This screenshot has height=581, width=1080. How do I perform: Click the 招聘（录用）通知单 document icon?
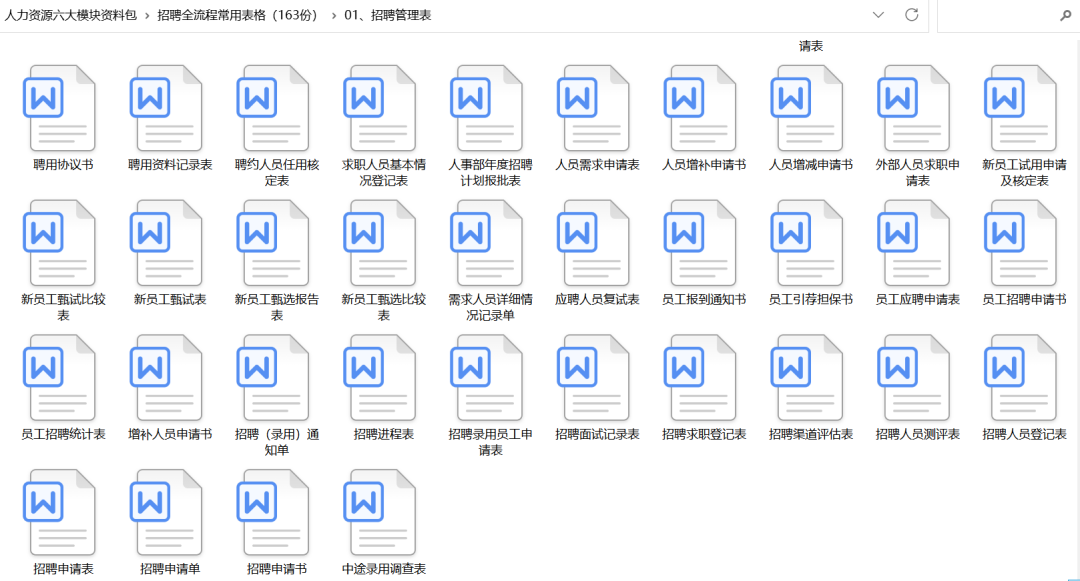pos(273,378)
